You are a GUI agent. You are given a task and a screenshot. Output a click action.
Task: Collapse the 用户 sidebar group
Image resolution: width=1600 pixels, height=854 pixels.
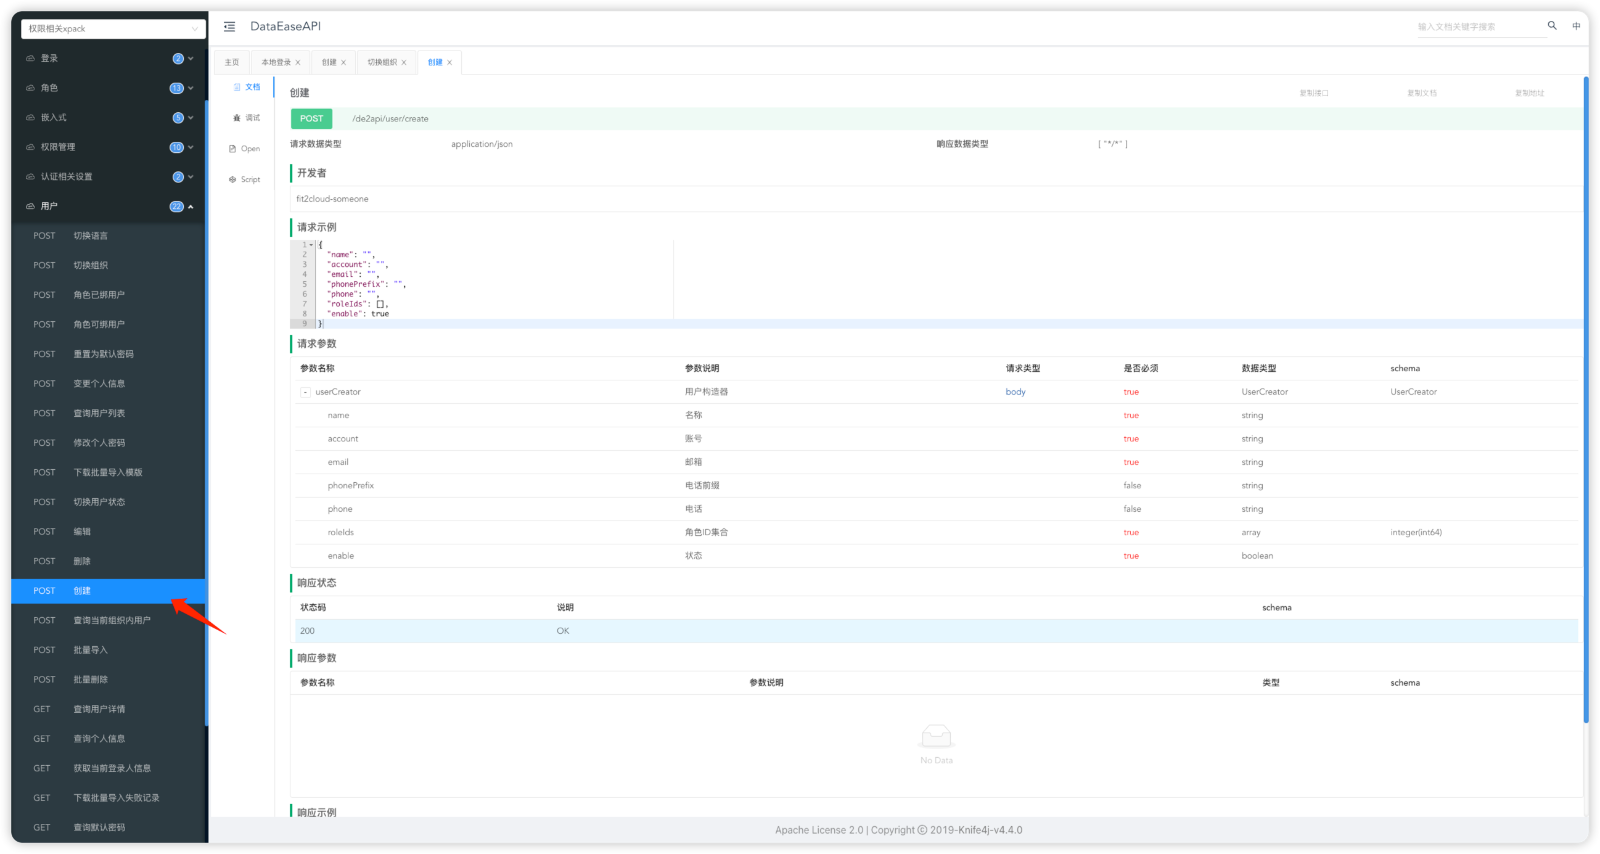pos(108,206)
